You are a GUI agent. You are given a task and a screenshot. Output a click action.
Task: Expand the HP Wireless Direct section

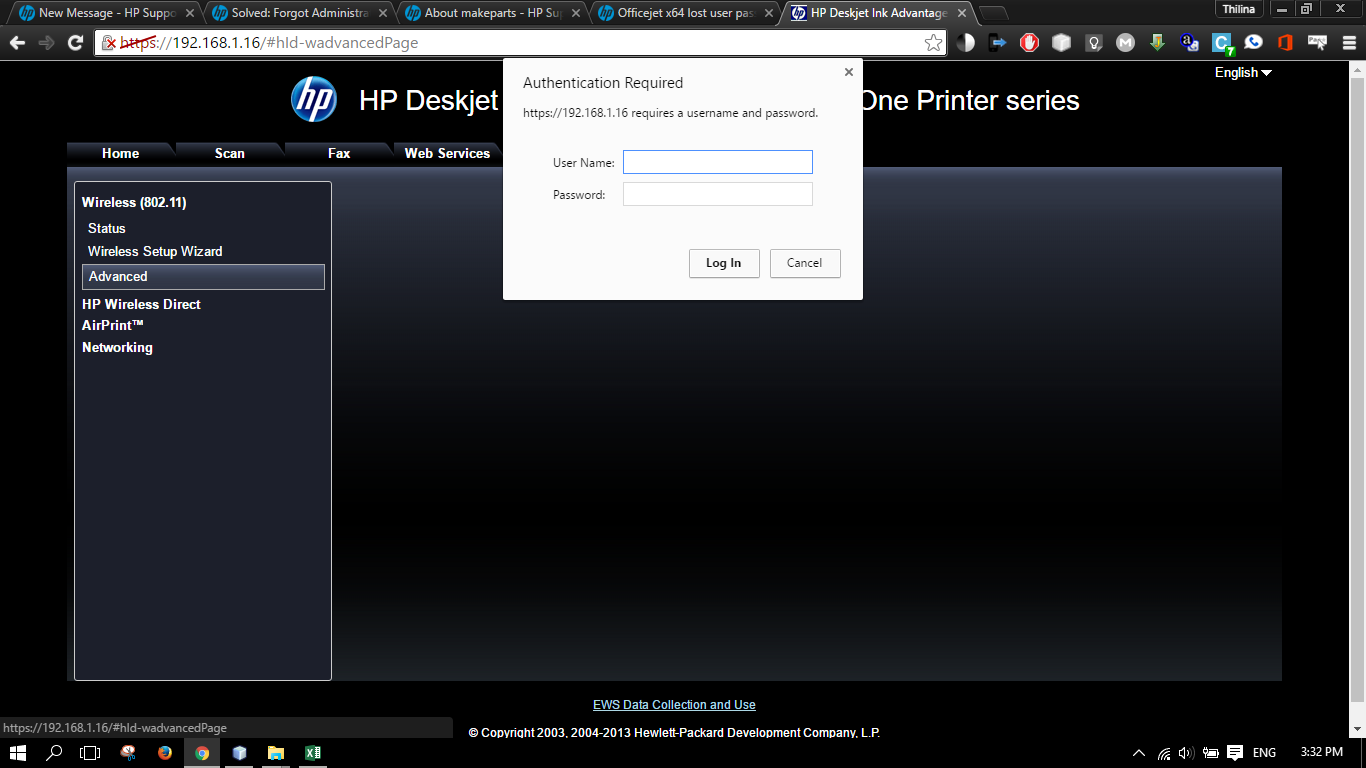[x=141, y=304]
